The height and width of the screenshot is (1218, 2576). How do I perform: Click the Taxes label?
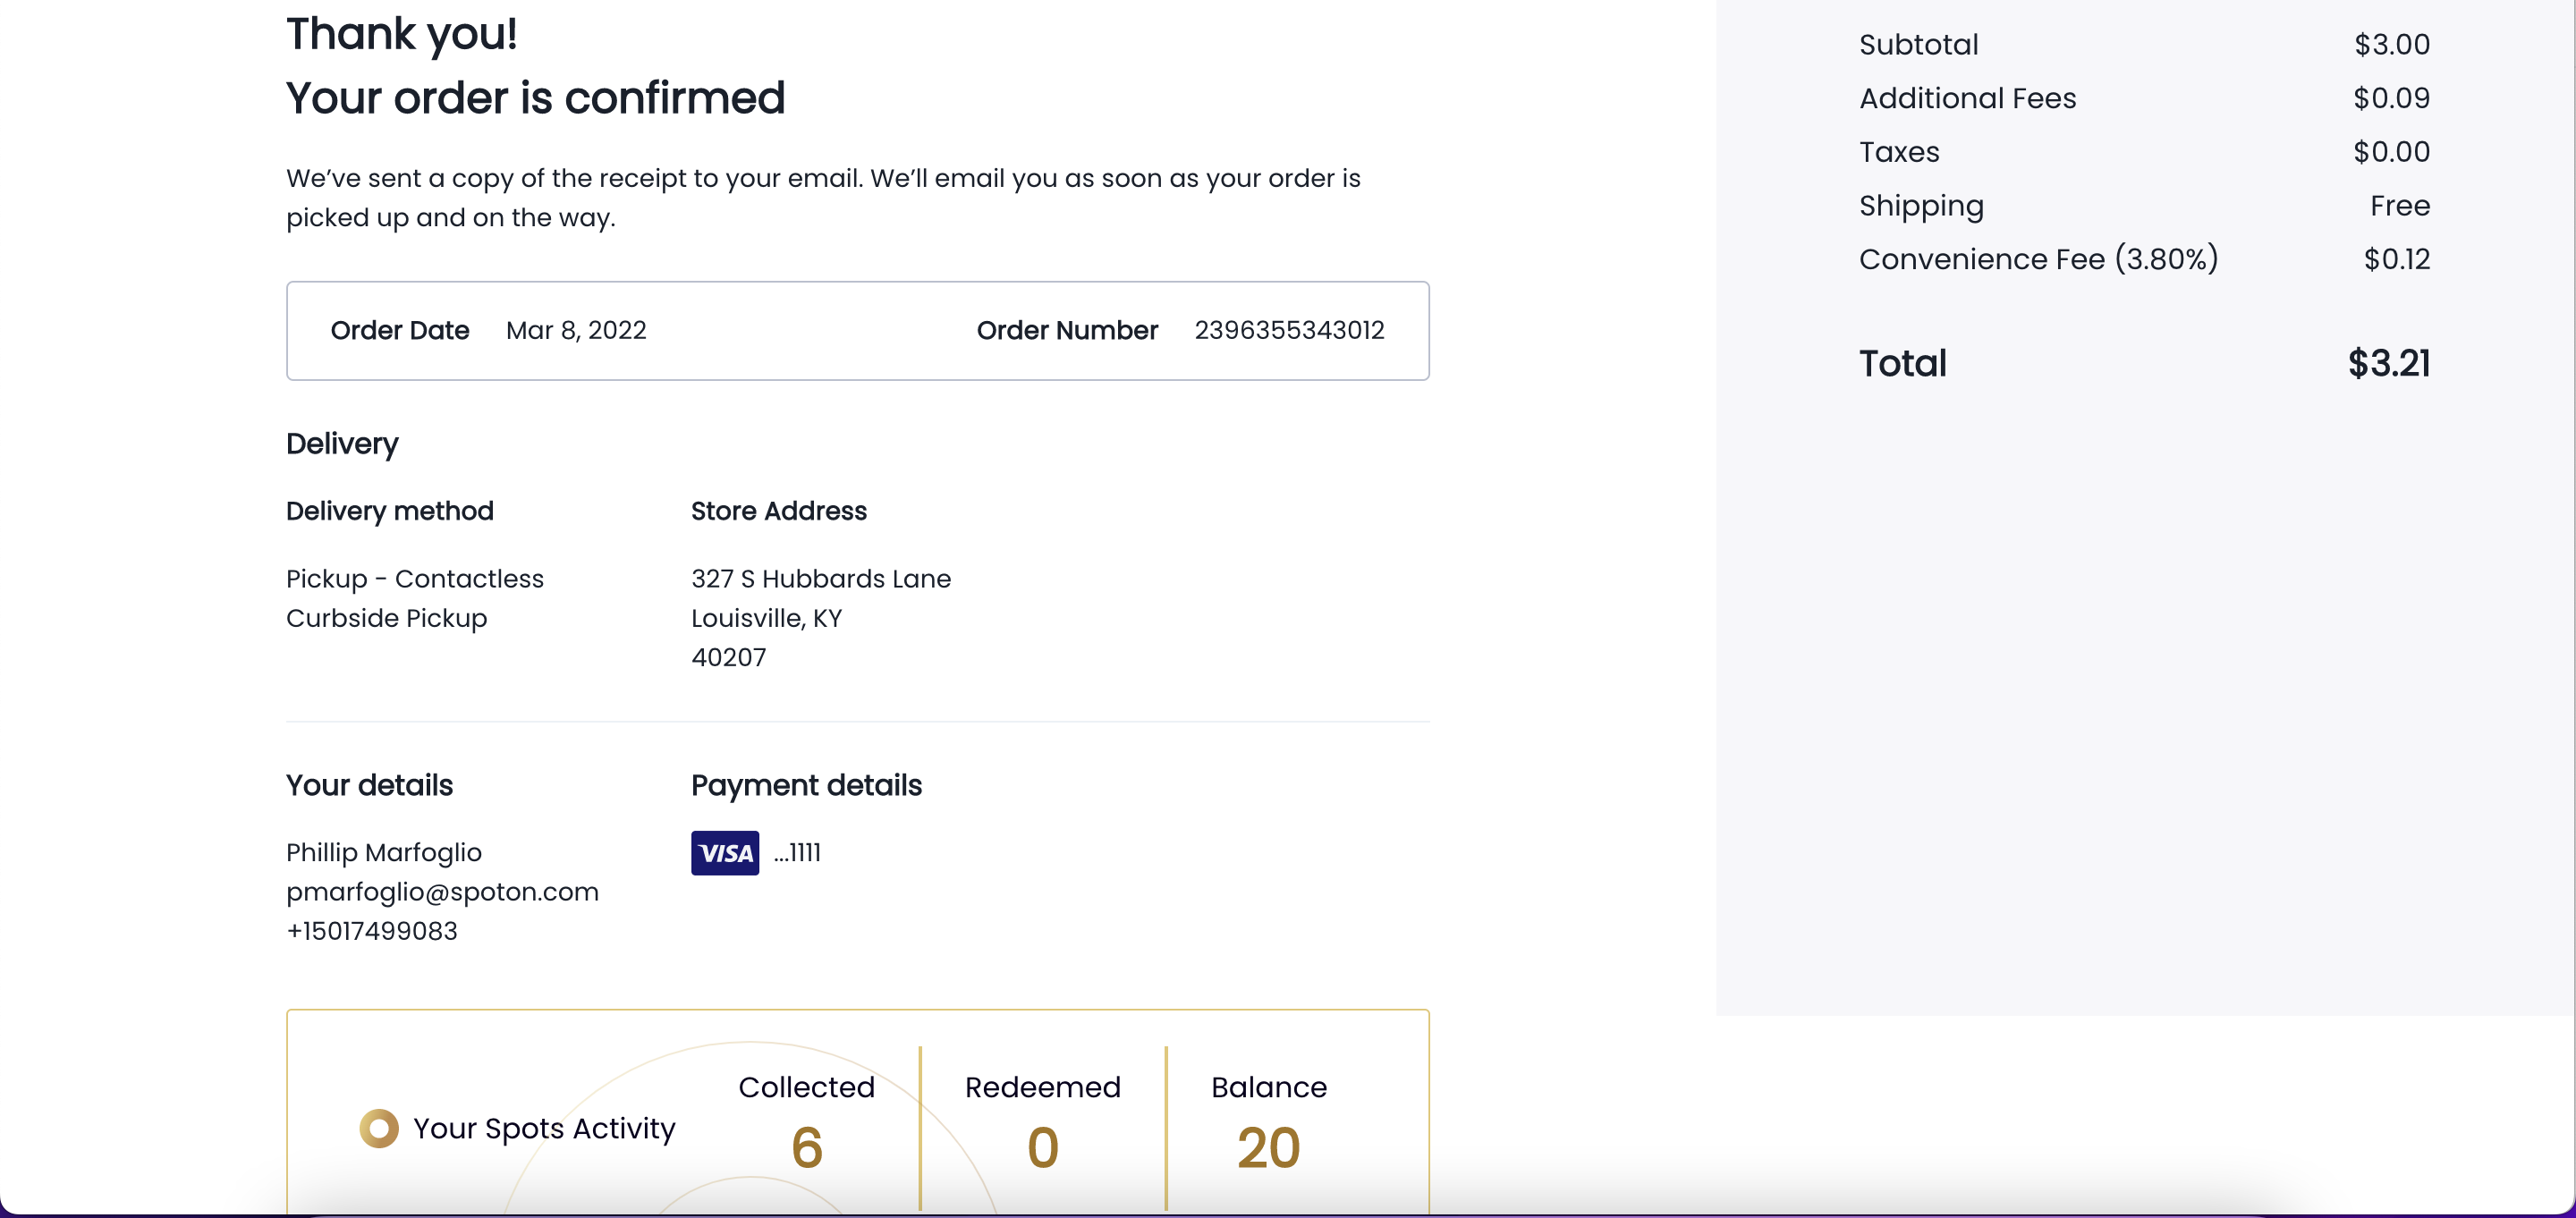coord(1899,152)
